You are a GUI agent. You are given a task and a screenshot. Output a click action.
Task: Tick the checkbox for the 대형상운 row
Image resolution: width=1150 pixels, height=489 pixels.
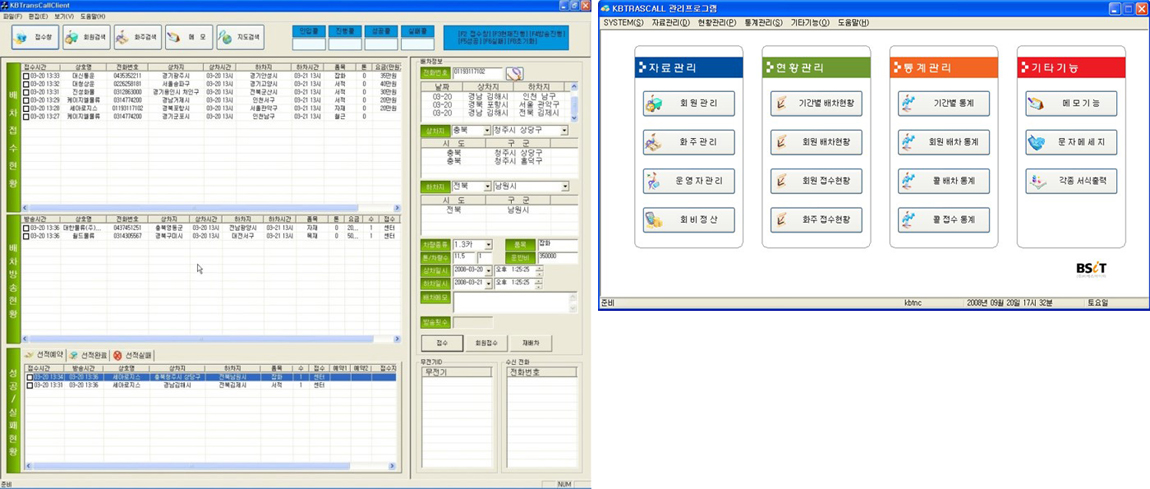27,84
